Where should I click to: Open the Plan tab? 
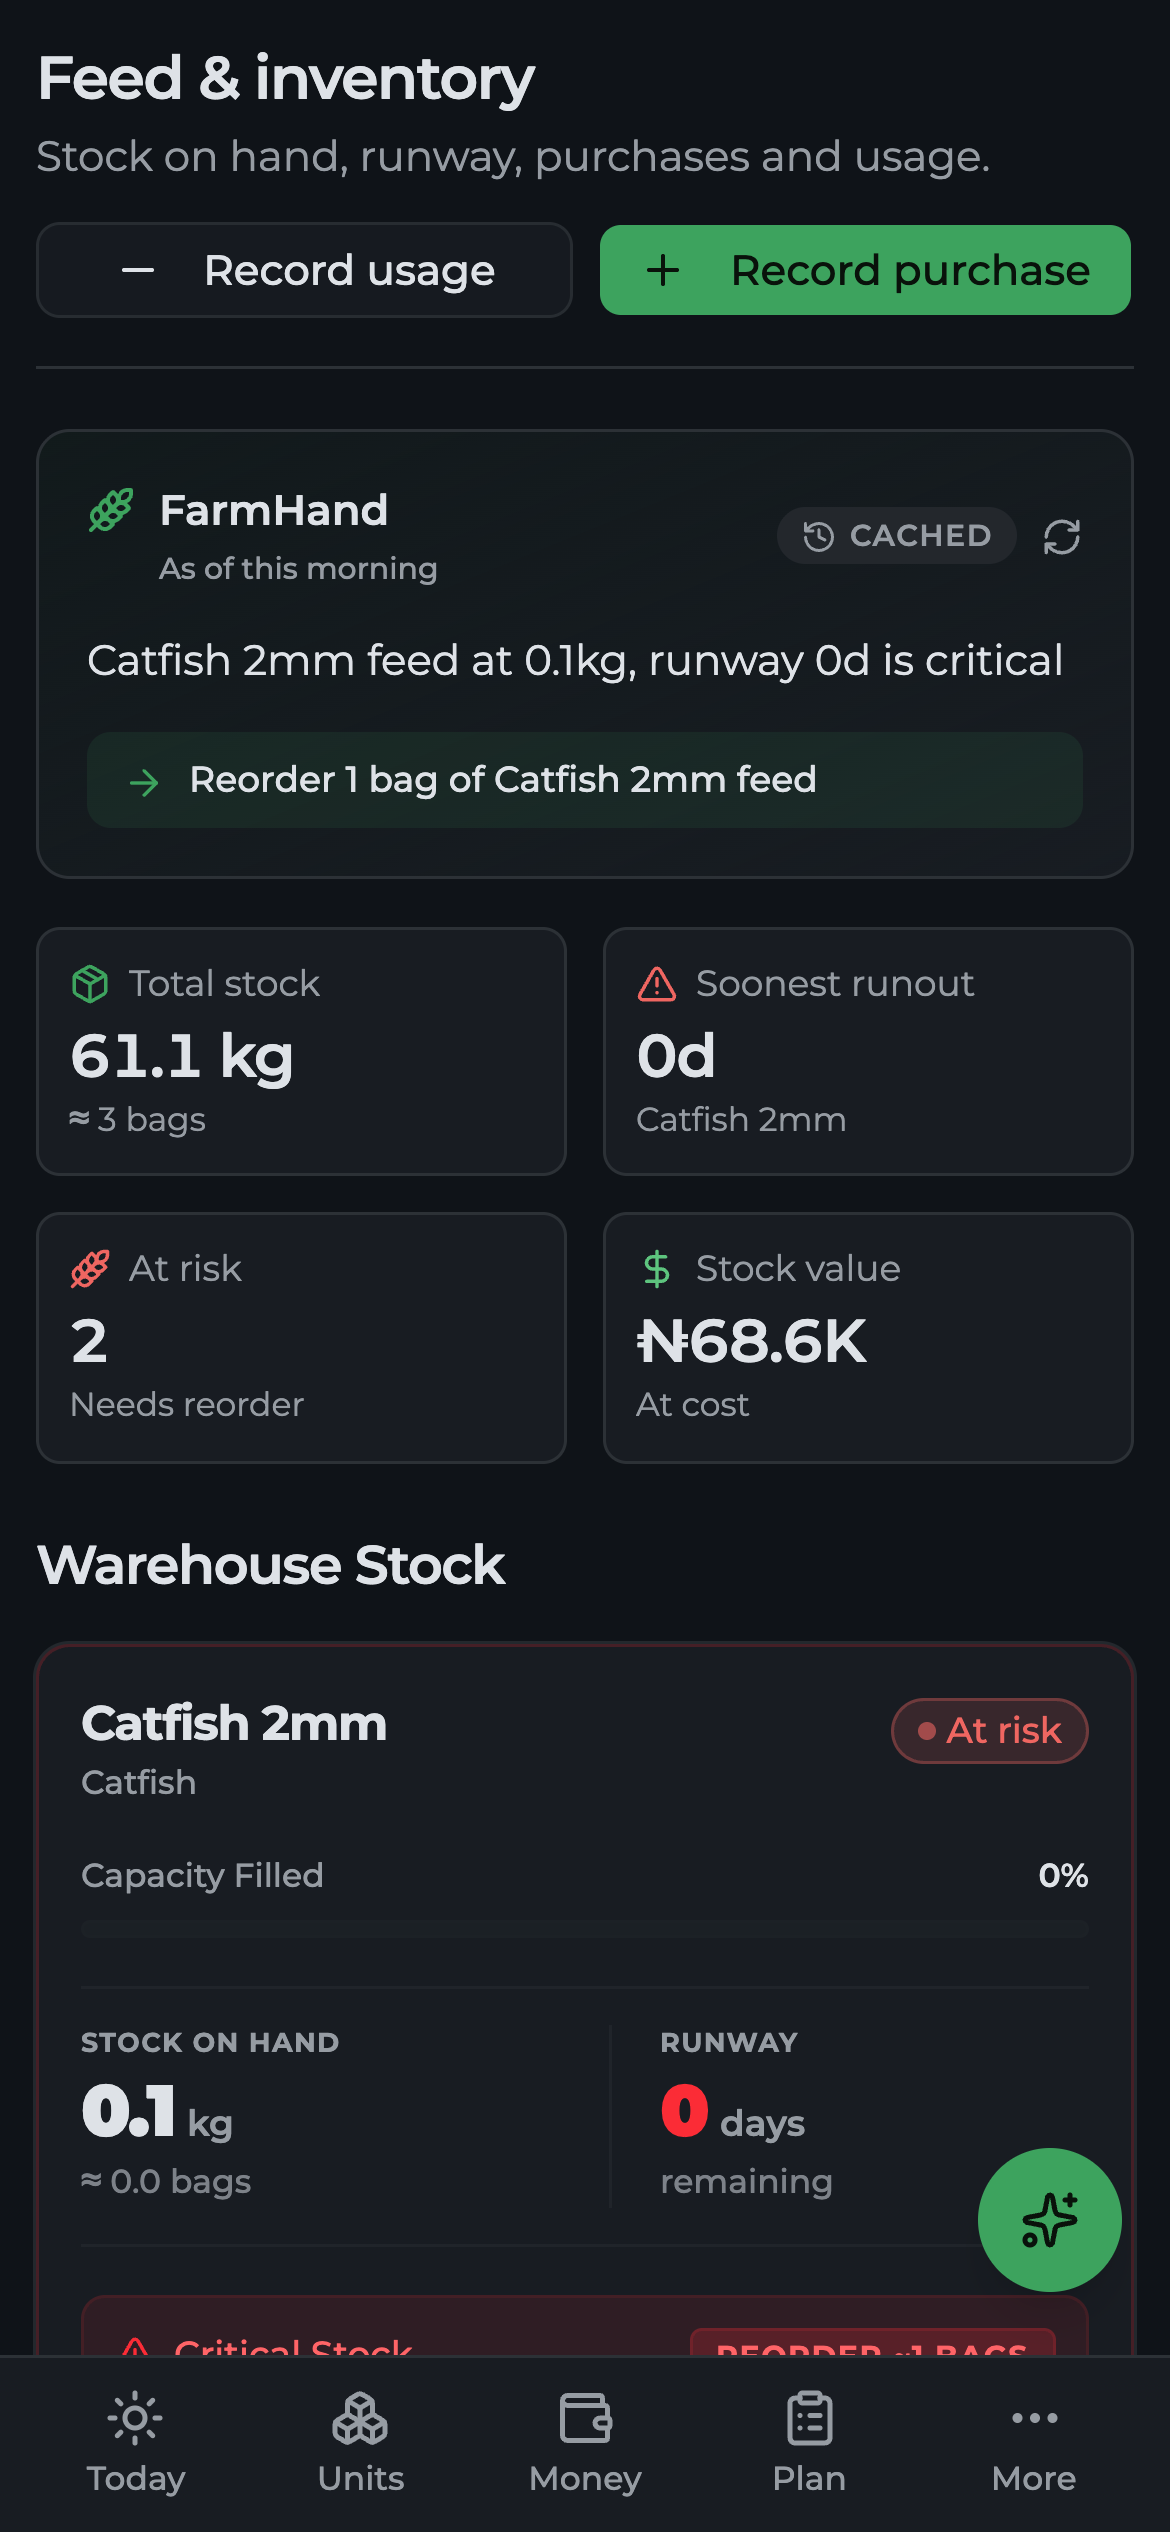click(x=809, y=2444)
